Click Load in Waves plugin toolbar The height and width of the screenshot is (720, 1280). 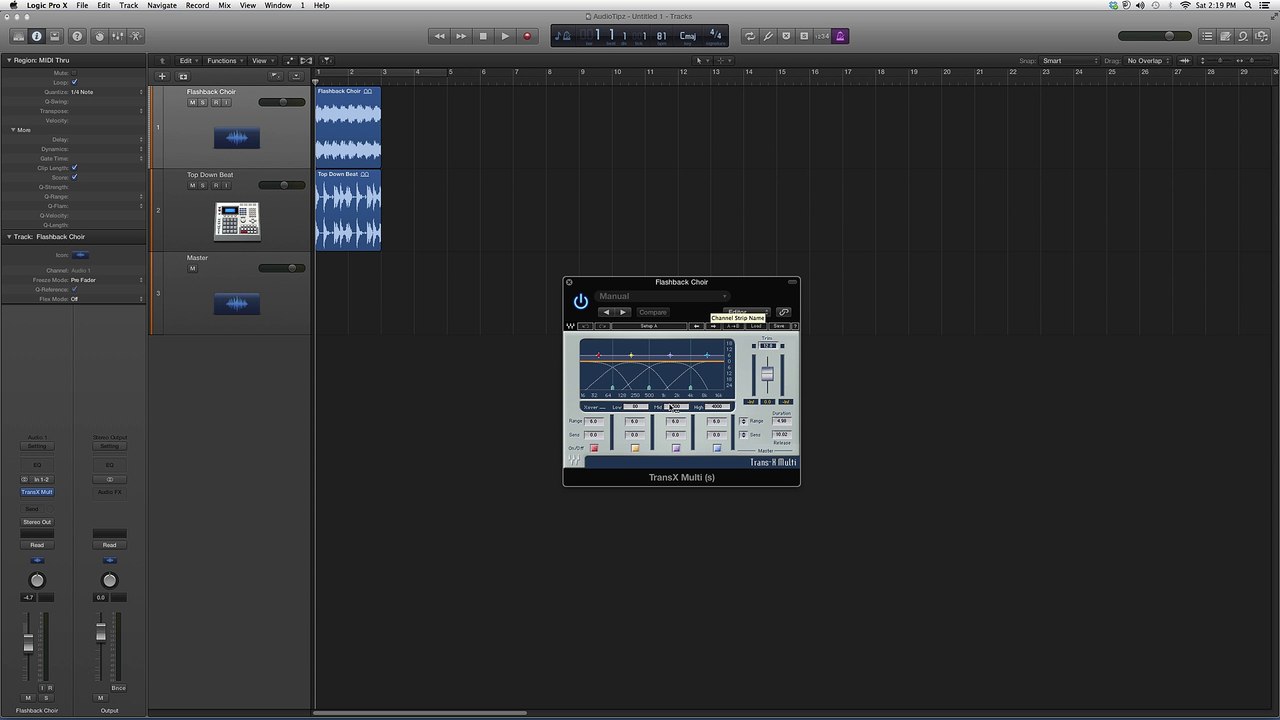756,326
